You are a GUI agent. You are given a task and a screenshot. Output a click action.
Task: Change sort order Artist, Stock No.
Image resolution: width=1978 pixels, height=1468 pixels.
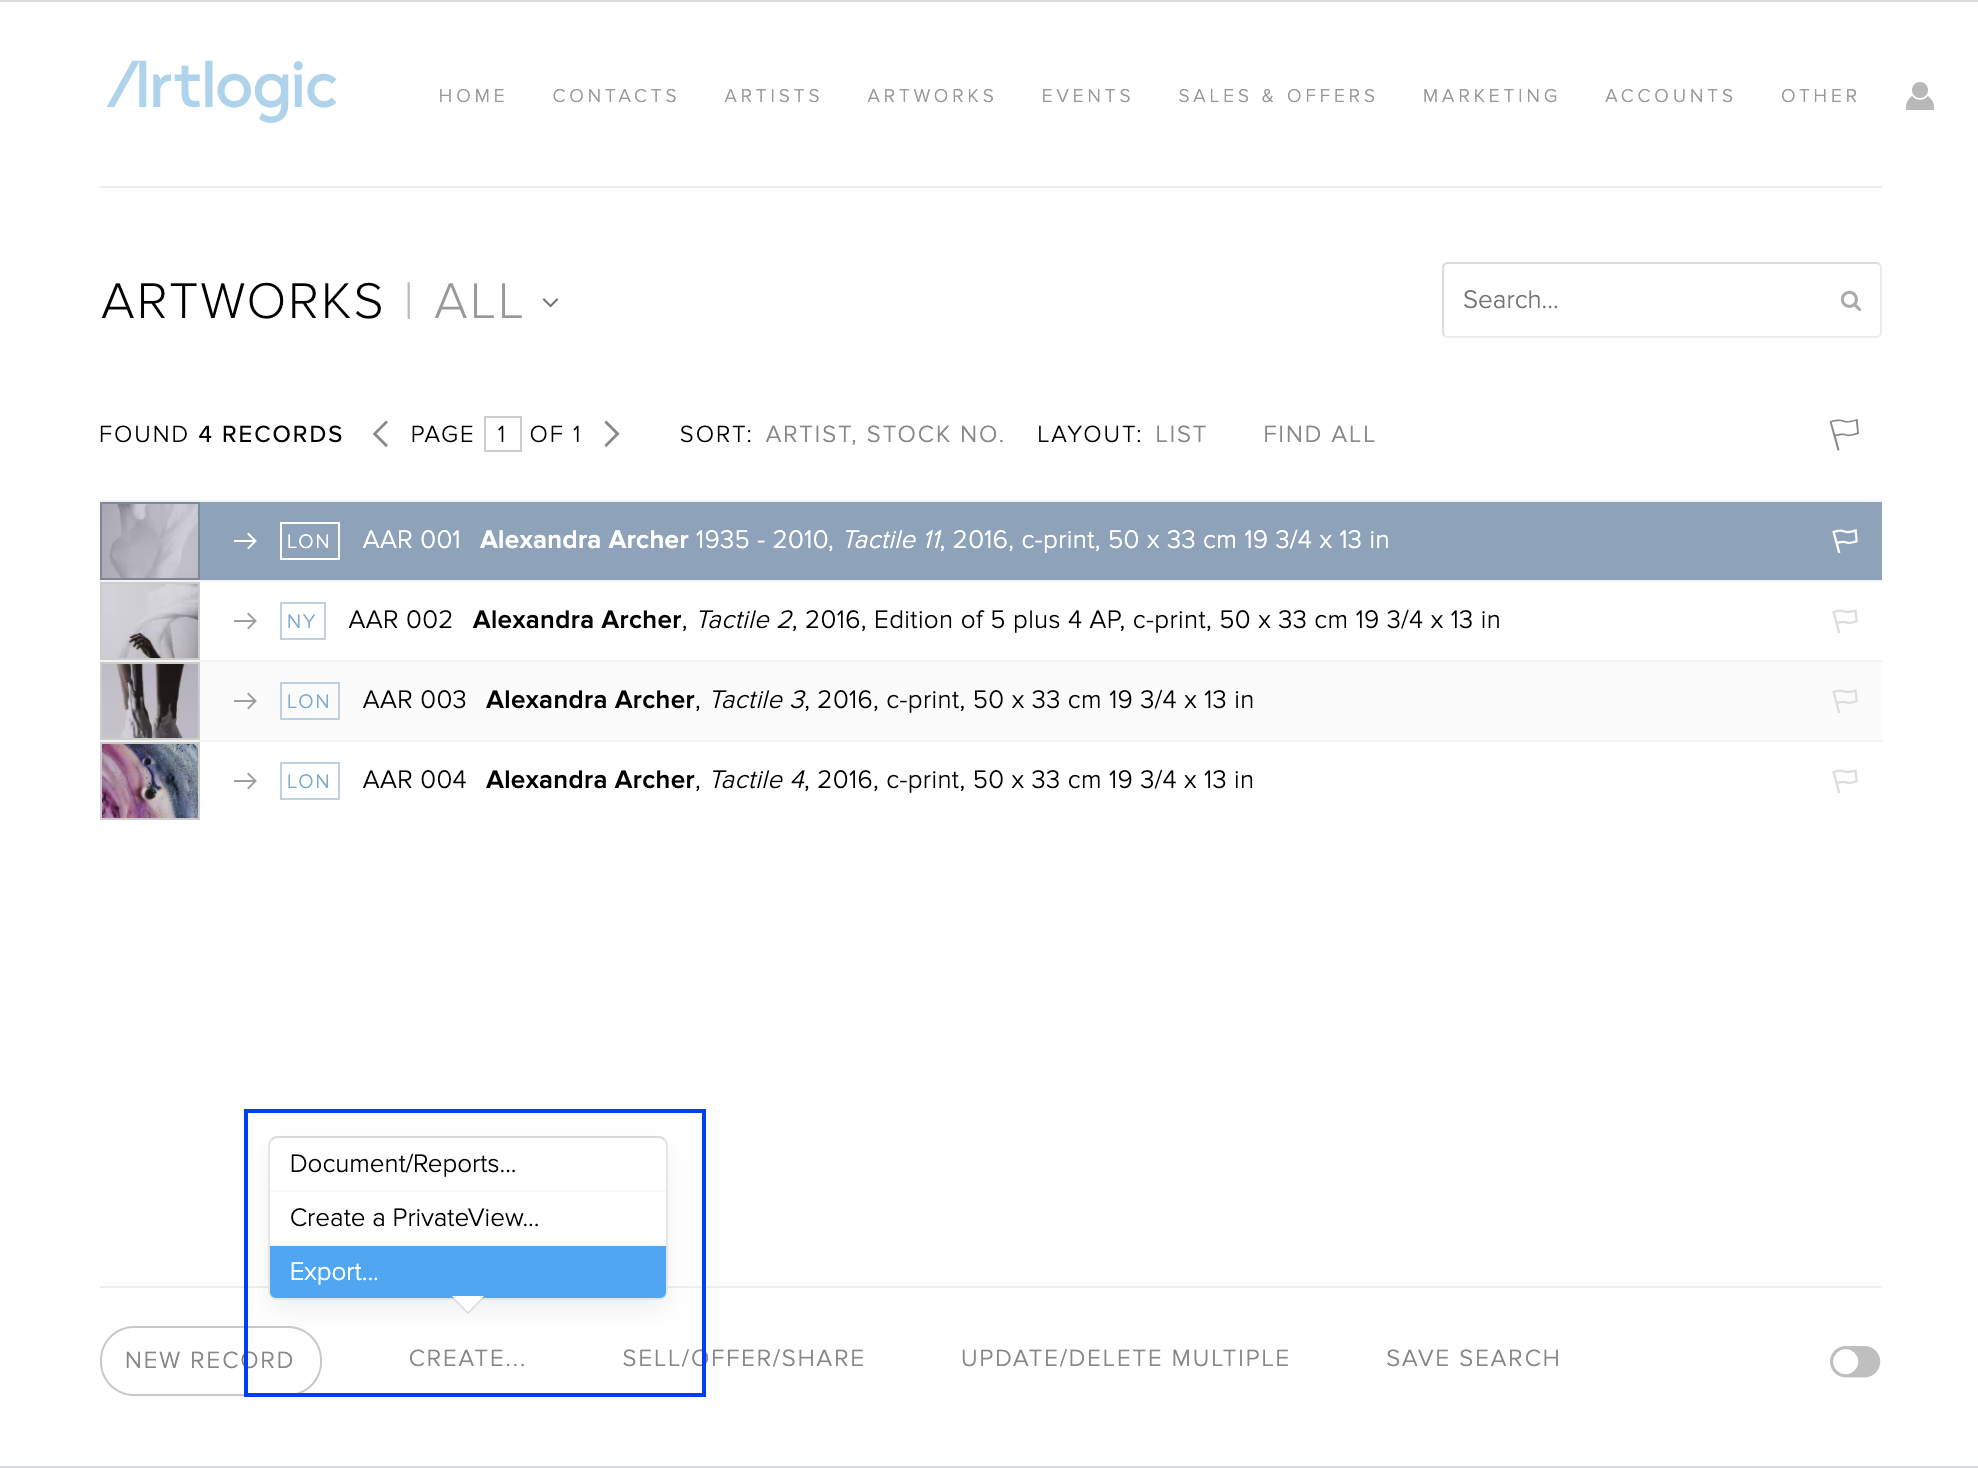[885, 434]
